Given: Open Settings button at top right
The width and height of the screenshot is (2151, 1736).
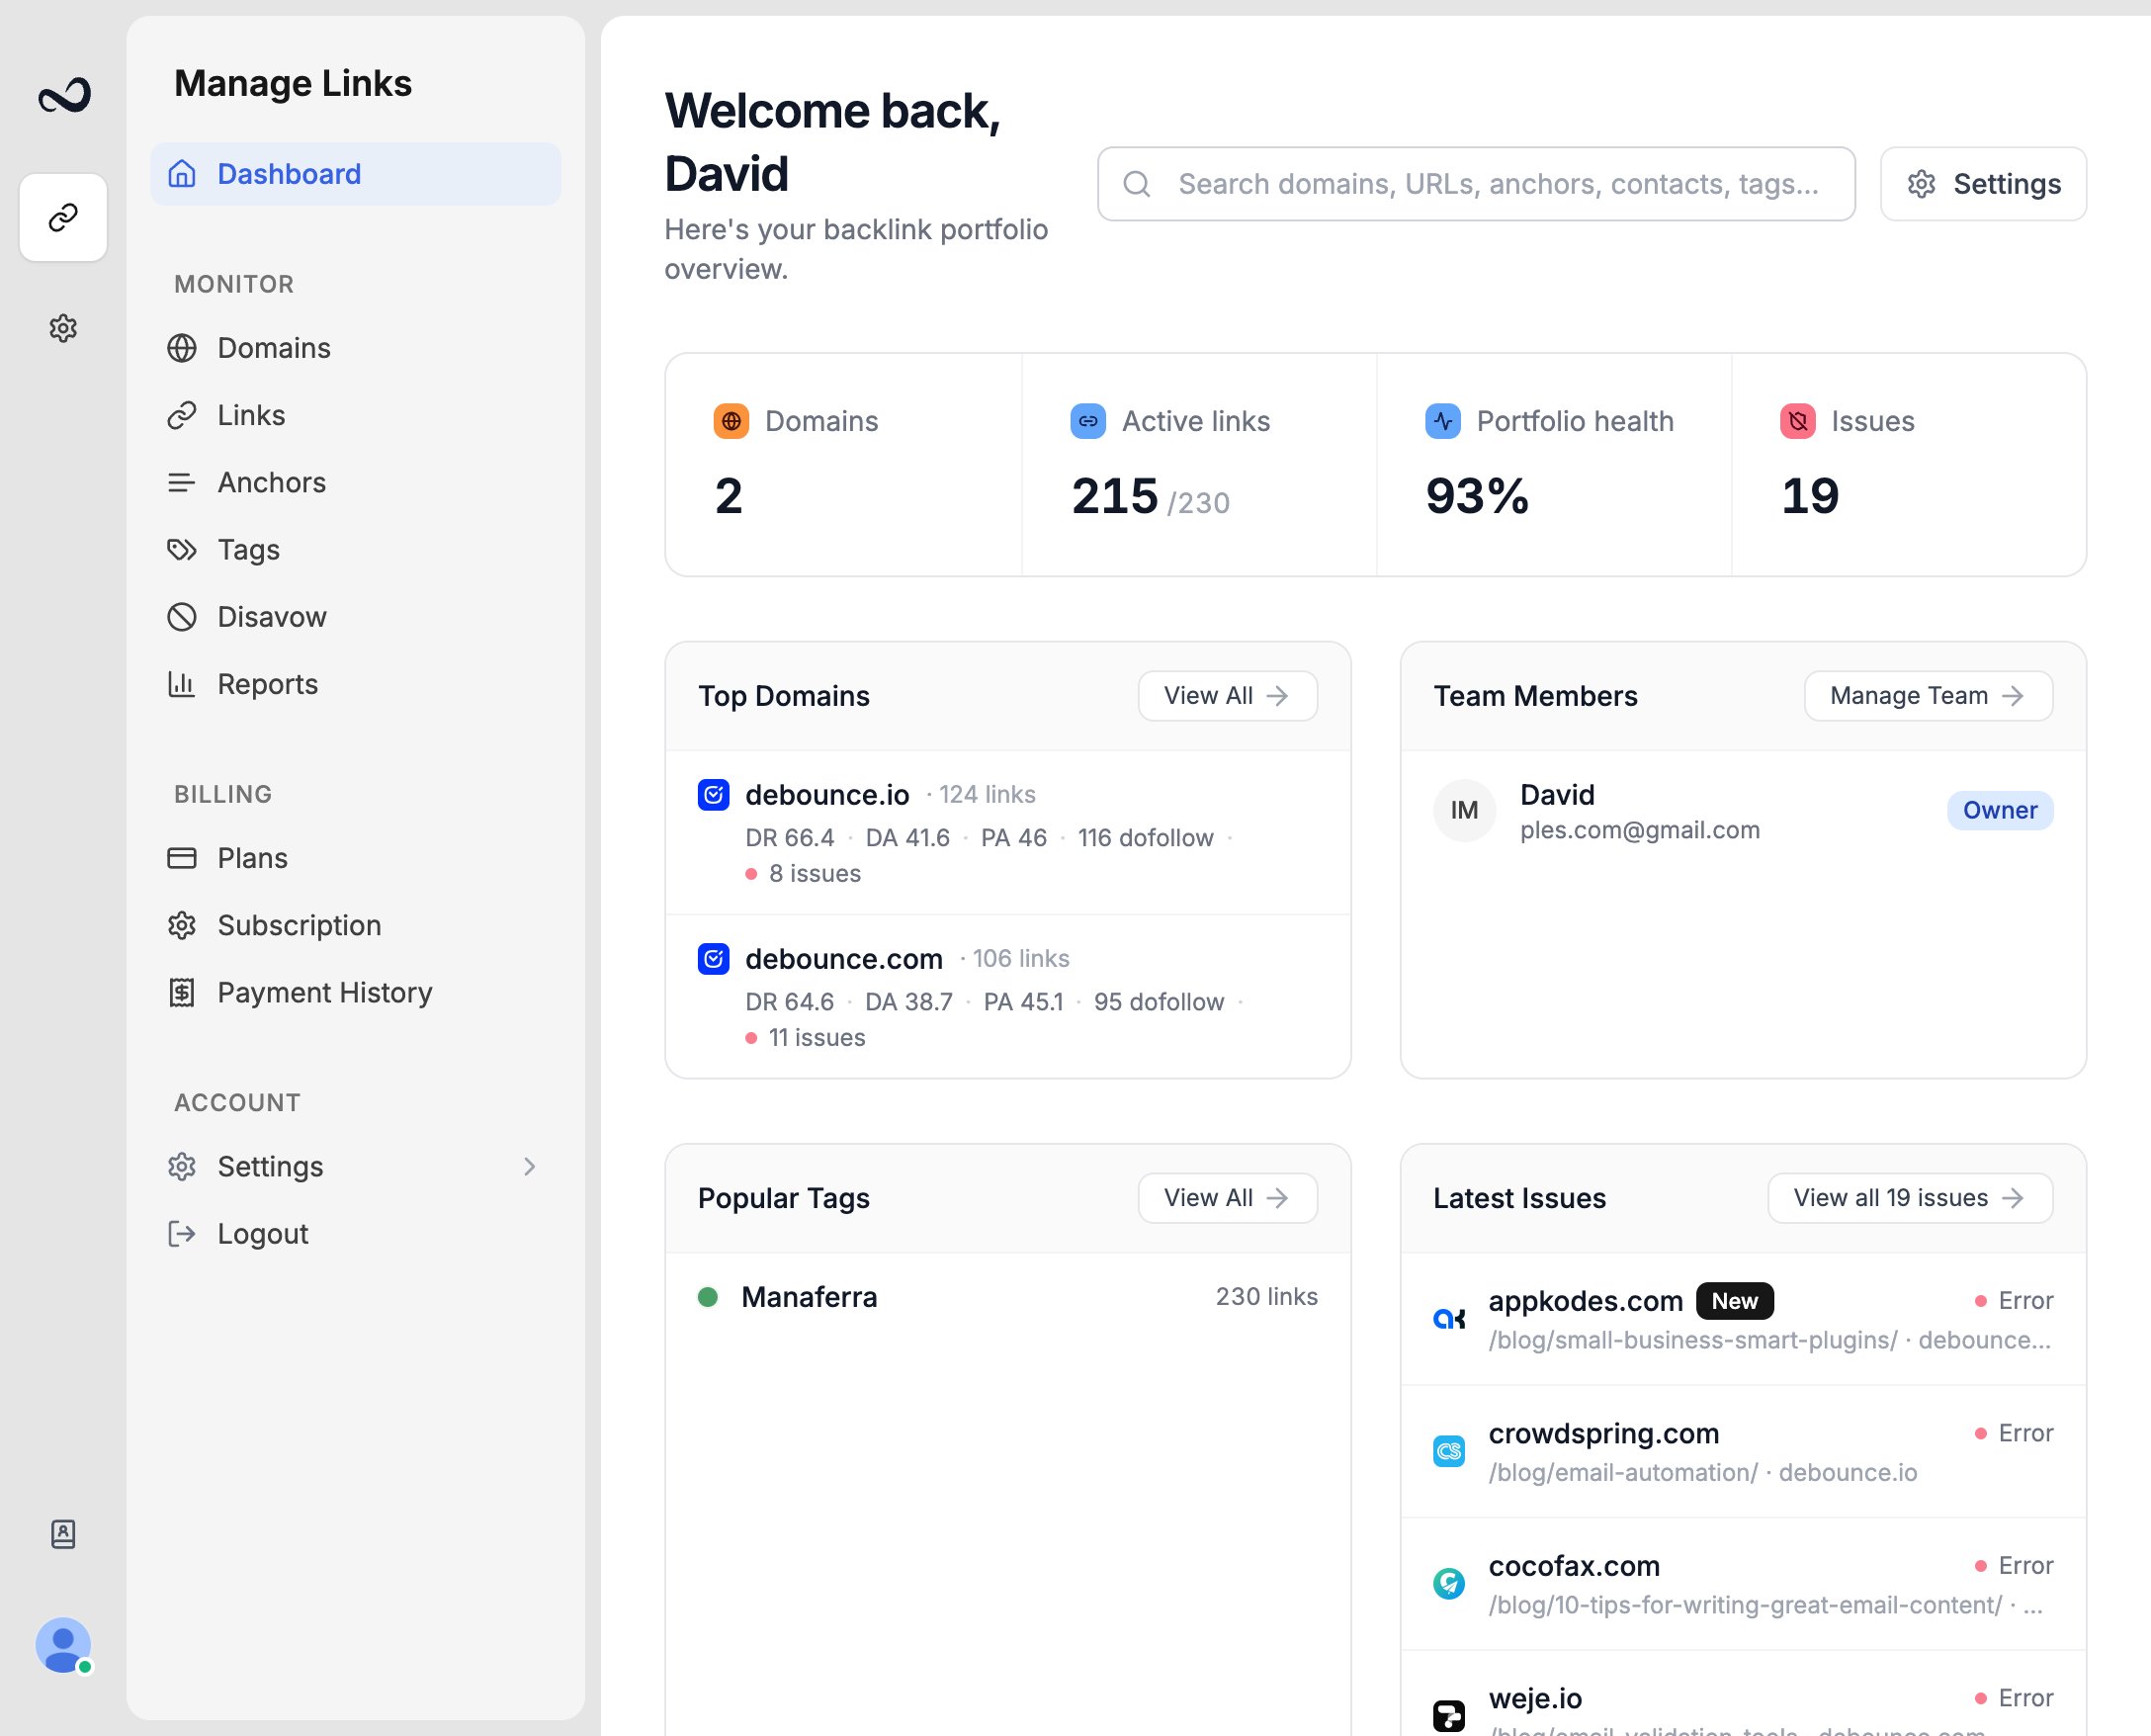Looking at the screenshot, I should point(1983,184).
